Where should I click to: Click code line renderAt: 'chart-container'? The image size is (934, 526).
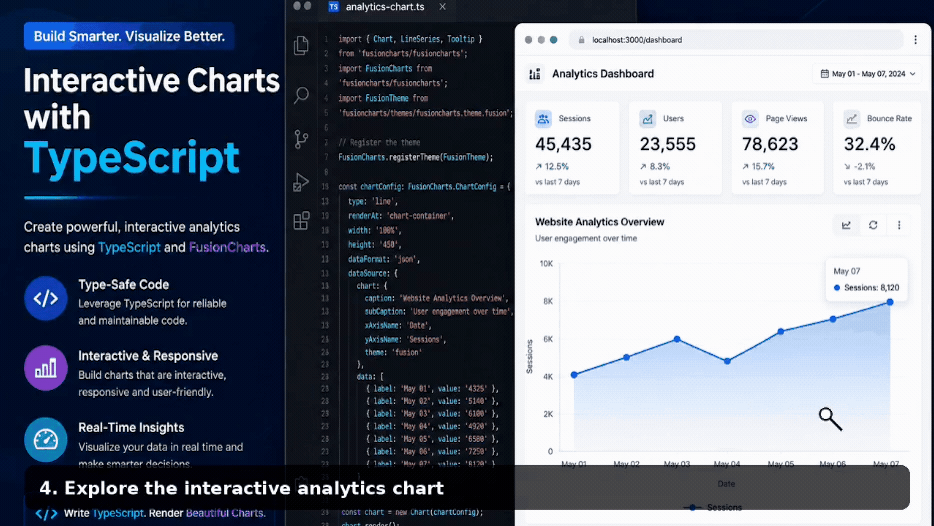pyautogui.click(x=401, y=216)
